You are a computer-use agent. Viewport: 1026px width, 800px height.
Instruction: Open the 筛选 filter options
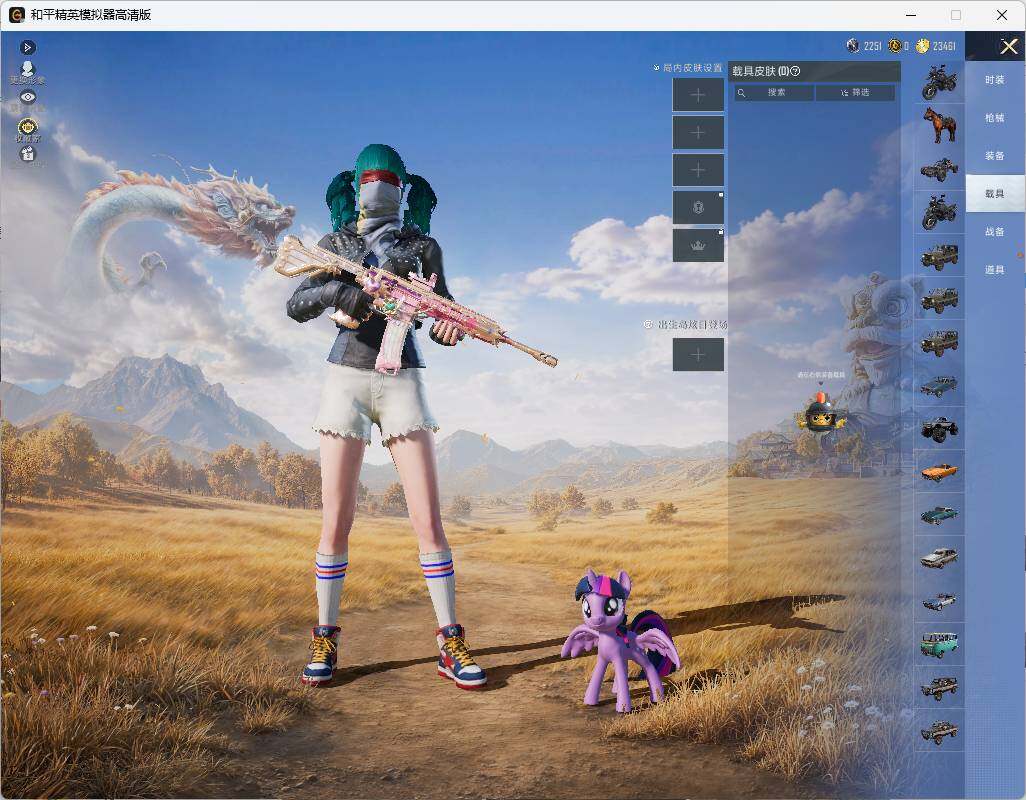click(855, 92)
